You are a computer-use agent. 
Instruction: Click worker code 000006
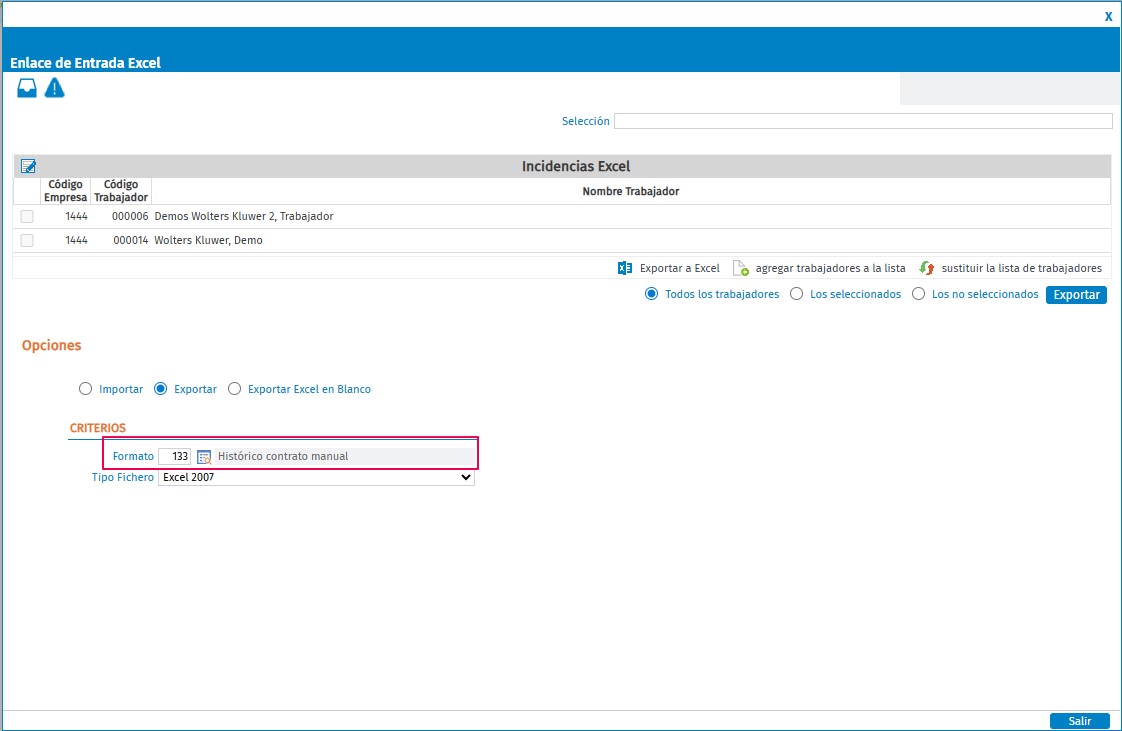coord(130,216)
